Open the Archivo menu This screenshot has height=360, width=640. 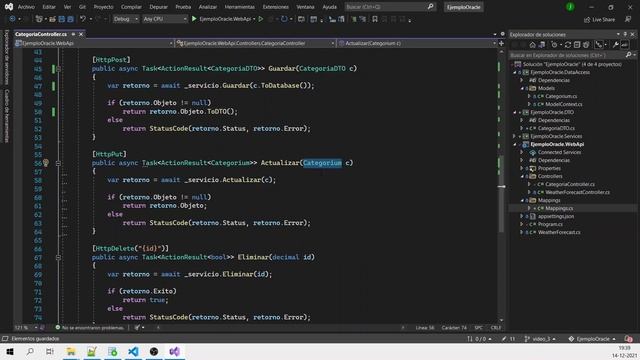pyautogui.click(x=26, y=7)
